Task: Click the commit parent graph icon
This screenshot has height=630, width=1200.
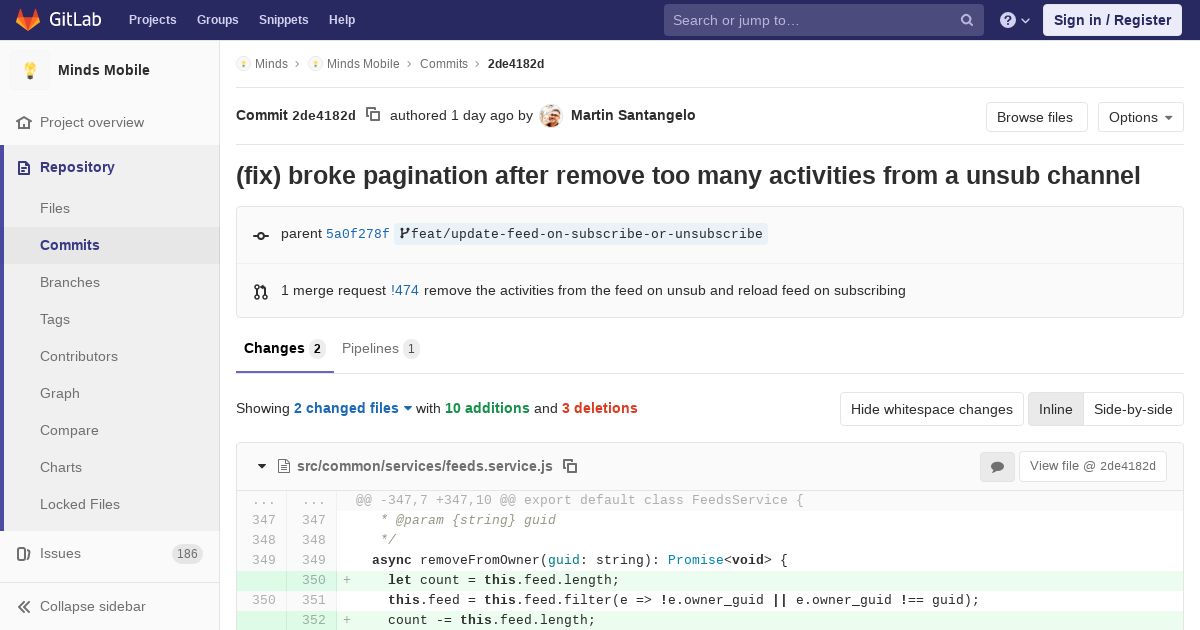Action: click(x=261, y=235)
